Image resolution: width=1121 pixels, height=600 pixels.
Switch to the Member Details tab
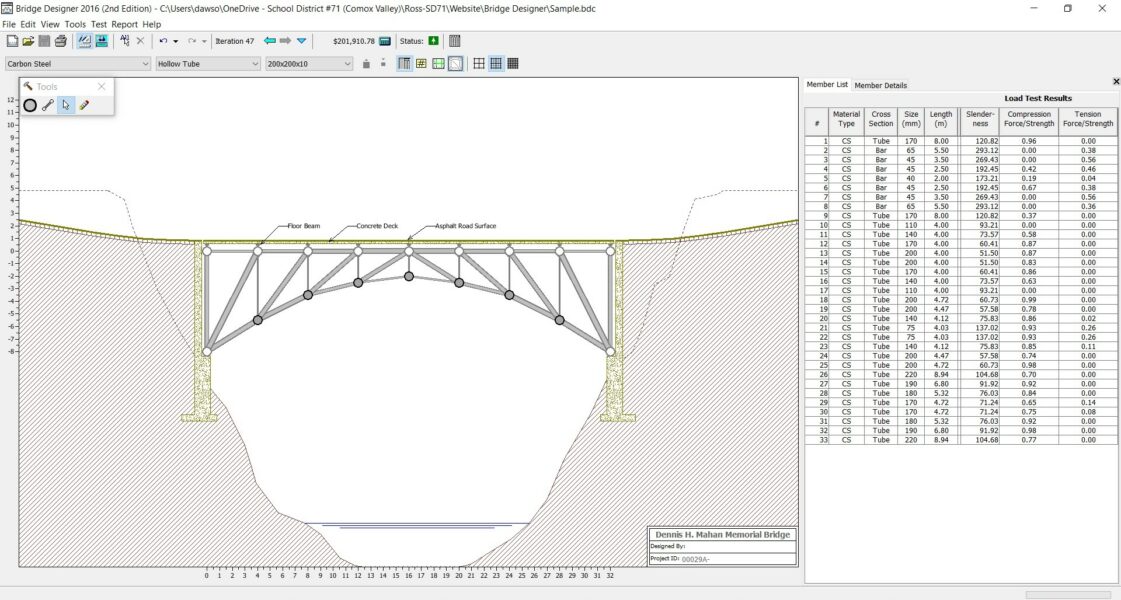(883, 84)
